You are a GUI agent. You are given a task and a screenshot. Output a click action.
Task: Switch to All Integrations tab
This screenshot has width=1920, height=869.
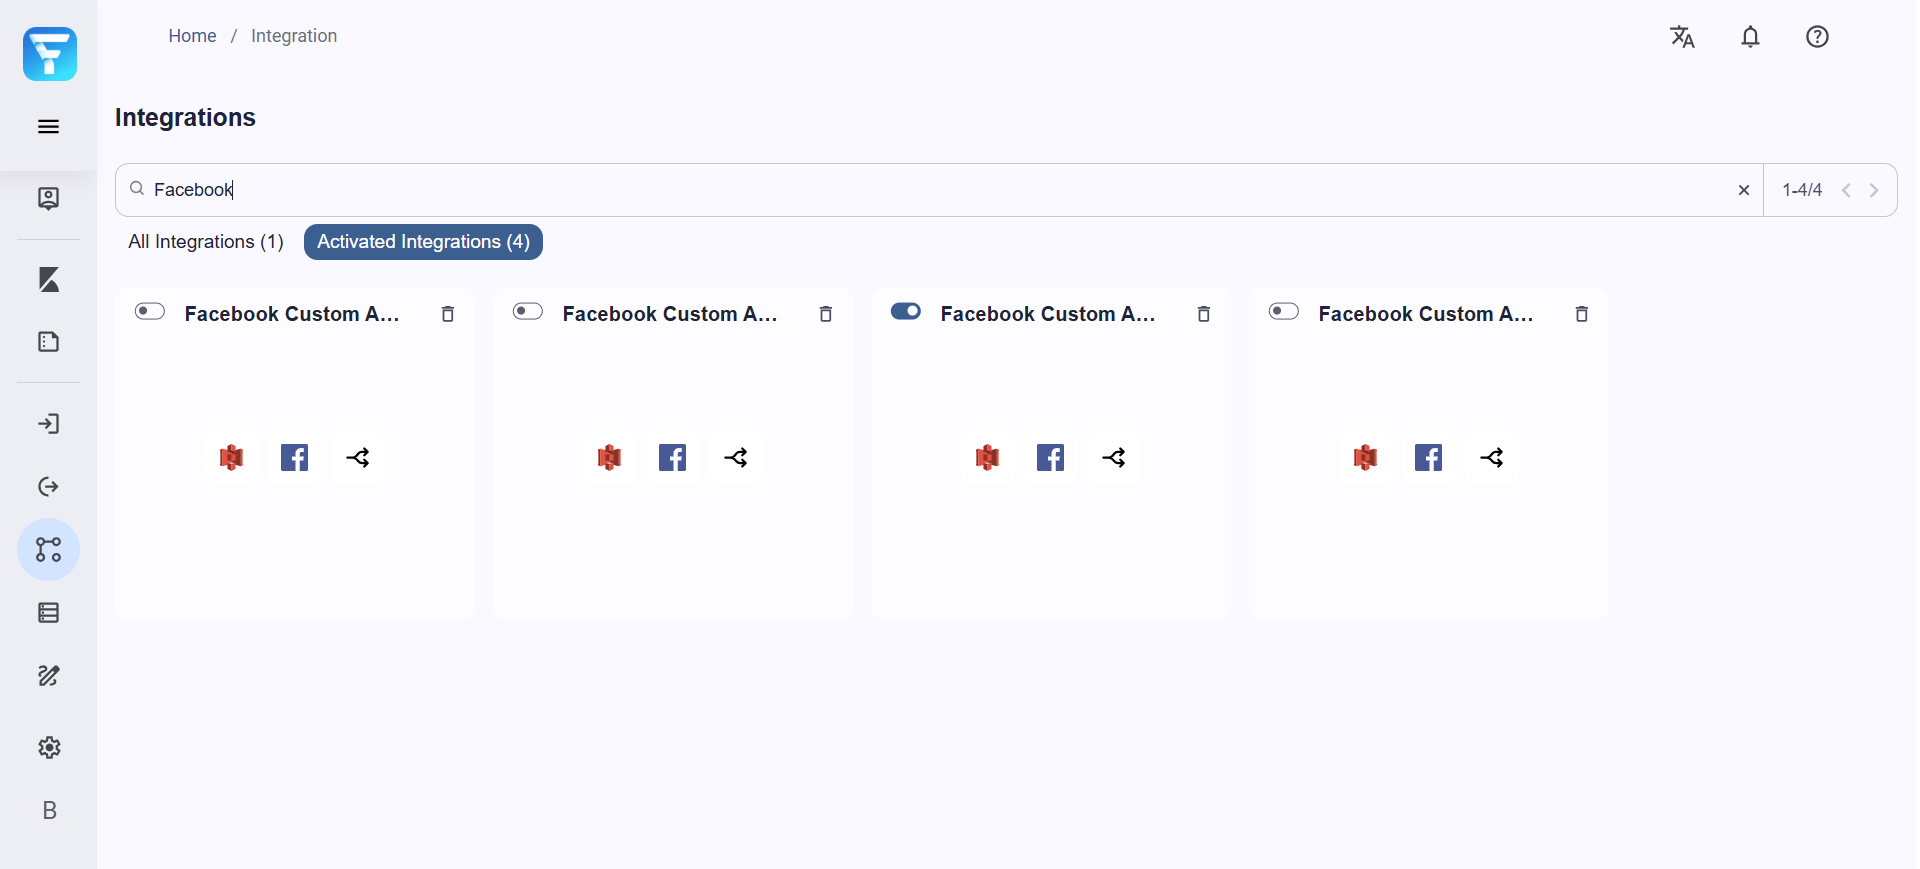(204, 241)
